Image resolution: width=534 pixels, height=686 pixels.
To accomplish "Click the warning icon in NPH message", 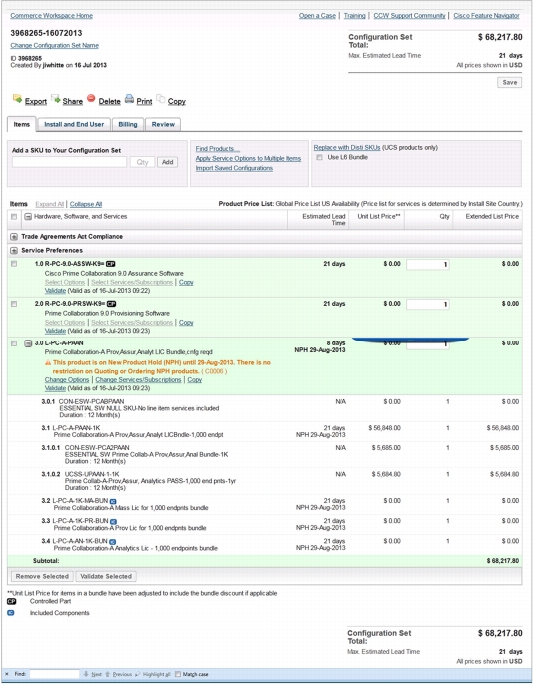I will (48, 362).
